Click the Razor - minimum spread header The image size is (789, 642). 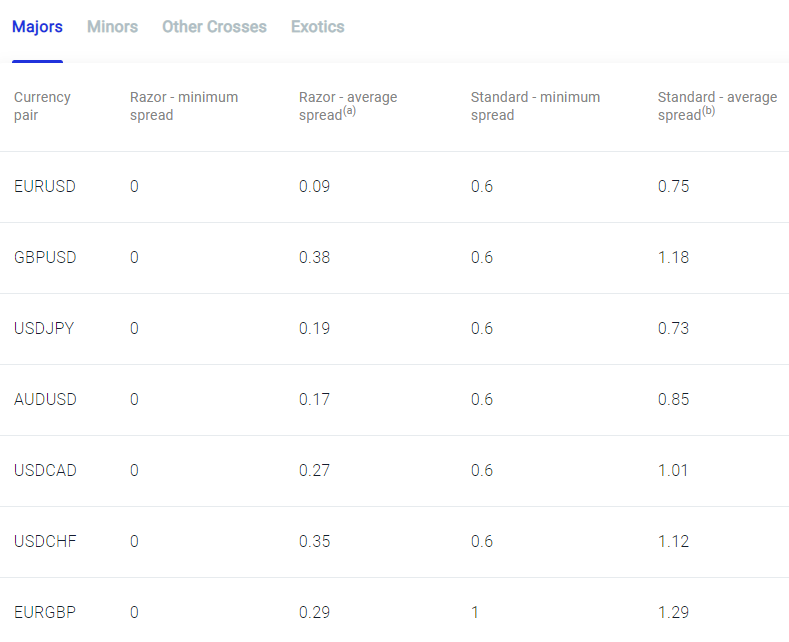click(184, 106)
